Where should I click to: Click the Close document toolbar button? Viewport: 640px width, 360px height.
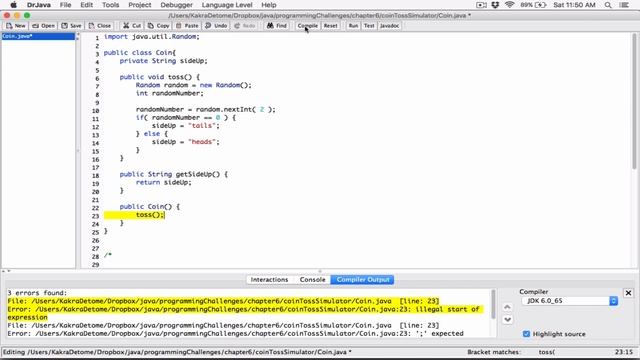tap(100, 26)
